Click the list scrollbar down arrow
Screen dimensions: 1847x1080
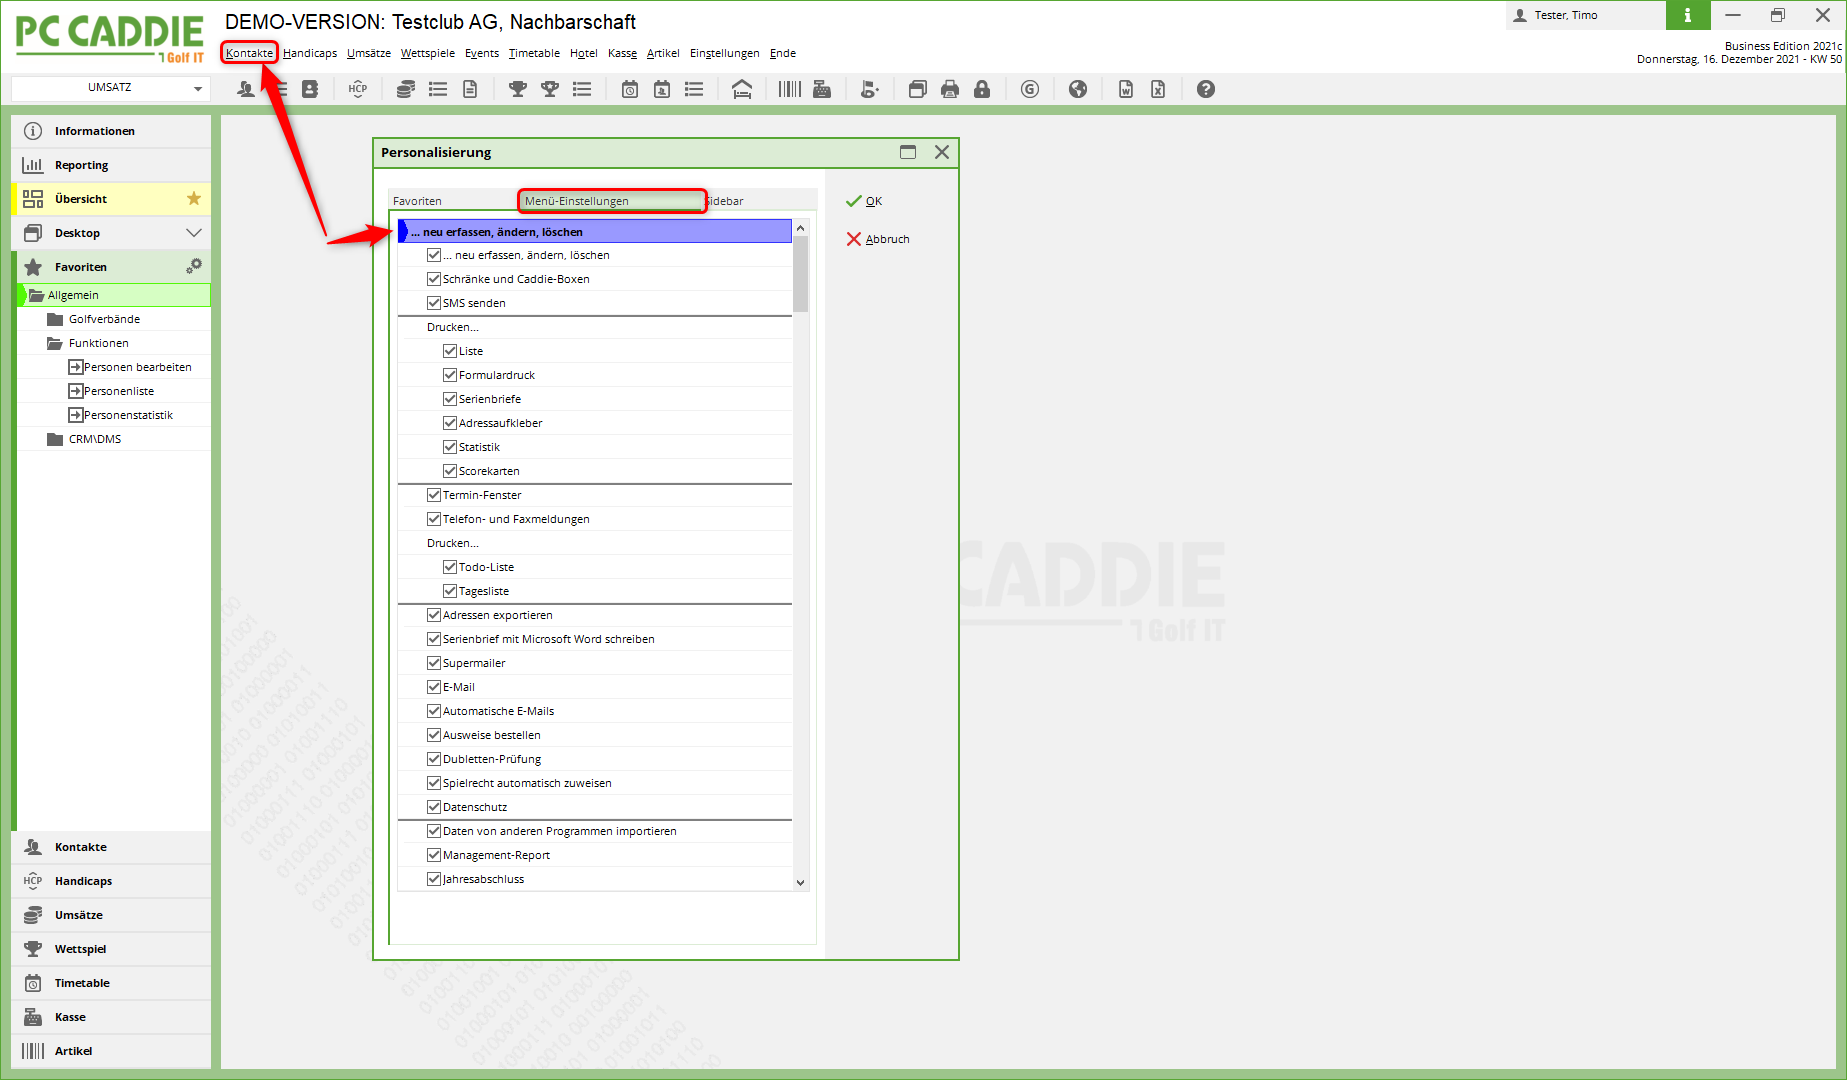click(x=800, y=882)
